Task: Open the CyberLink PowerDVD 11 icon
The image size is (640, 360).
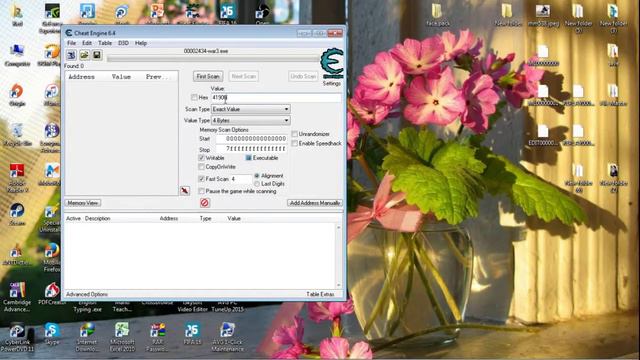Action: pos(17,338)
